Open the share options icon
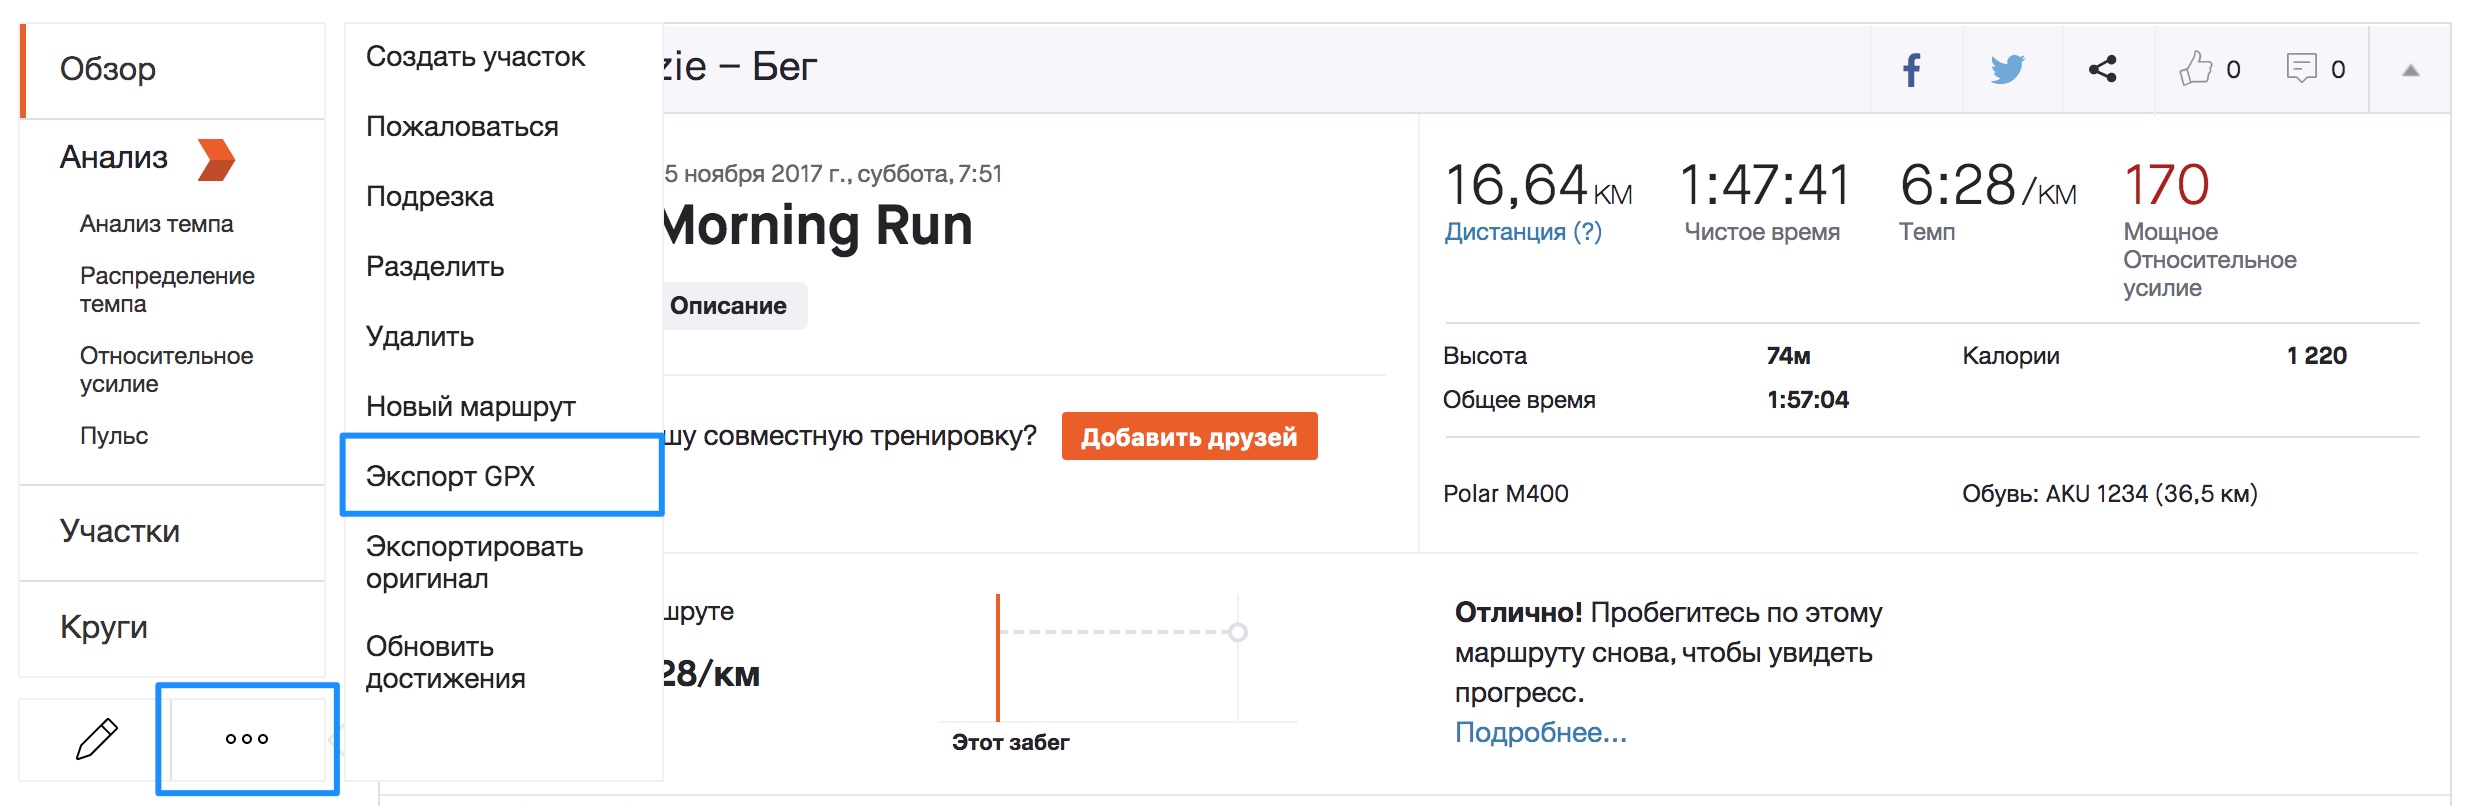 (x=2103, y=69)
